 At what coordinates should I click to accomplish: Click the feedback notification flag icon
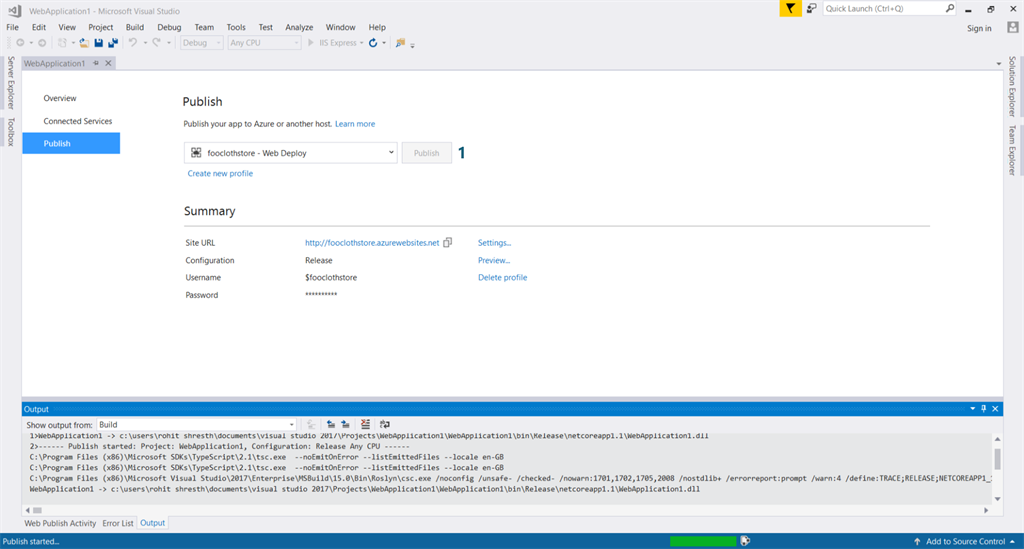coord(790,9)
